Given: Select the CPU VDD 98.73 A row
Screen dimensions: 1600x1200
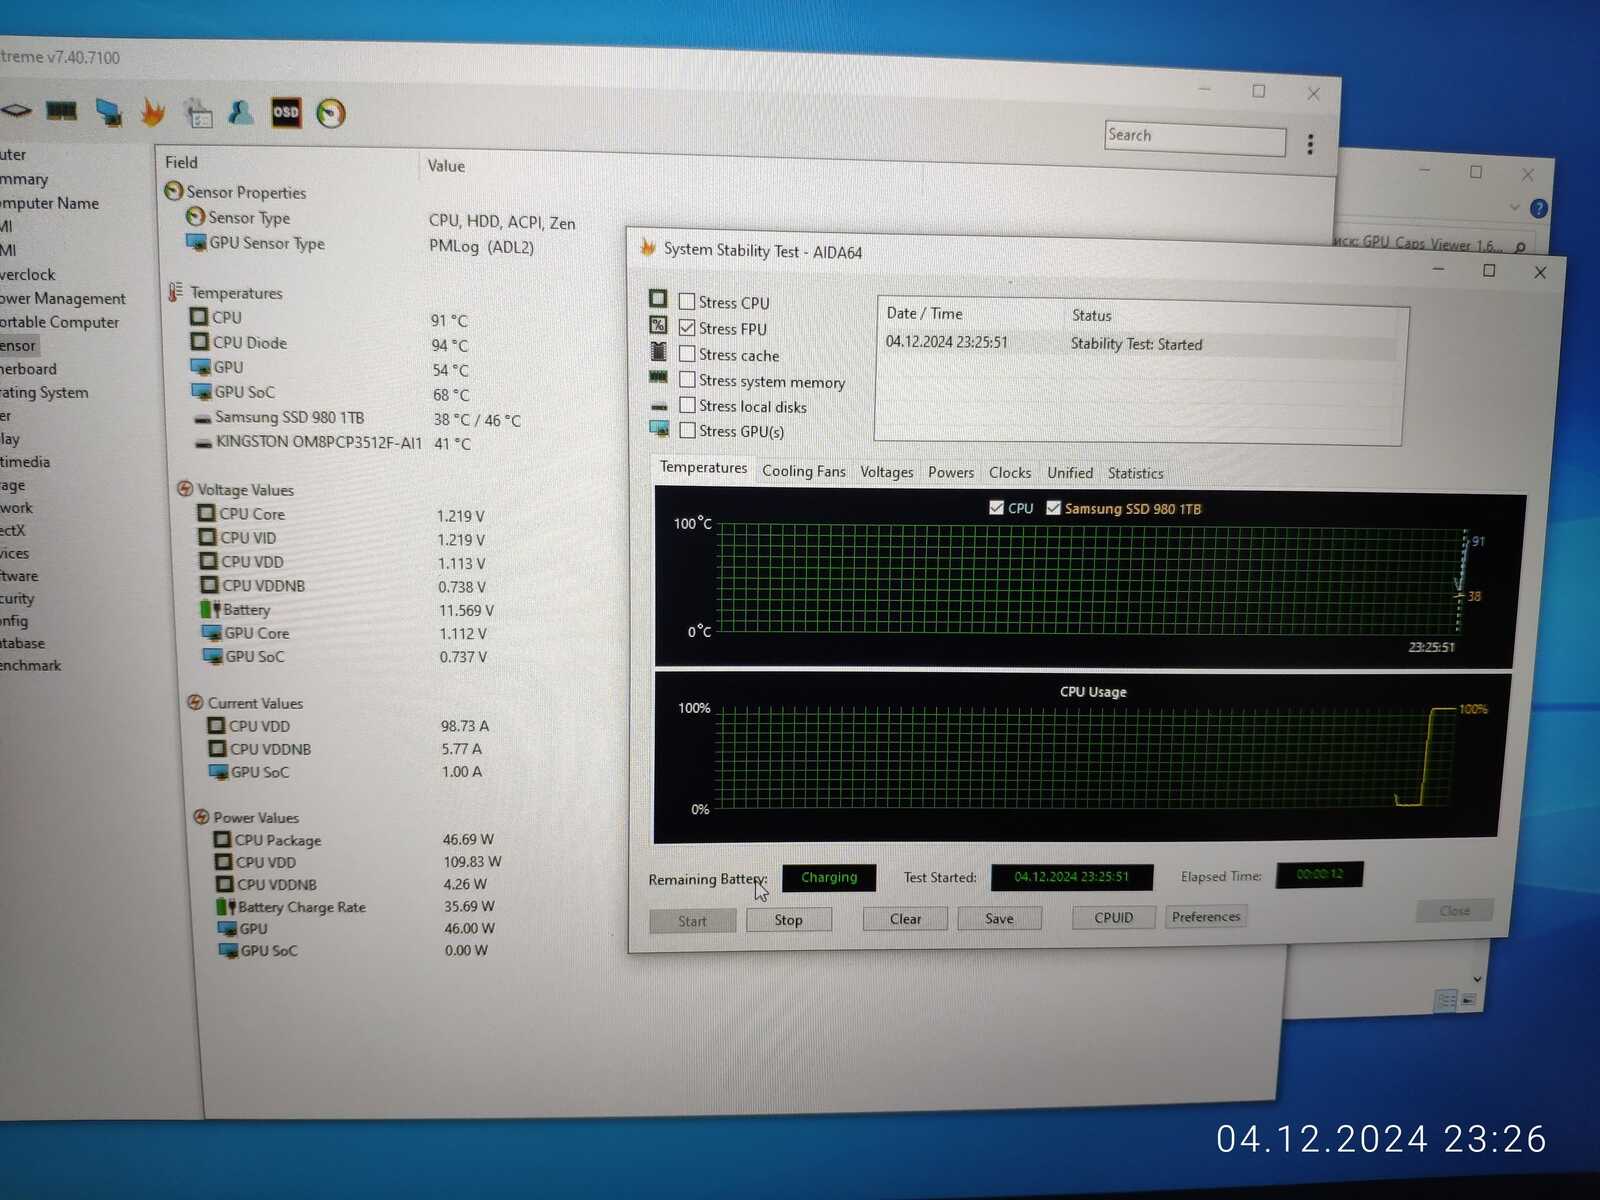Looking at the screenshot, I should click(349, 726).
